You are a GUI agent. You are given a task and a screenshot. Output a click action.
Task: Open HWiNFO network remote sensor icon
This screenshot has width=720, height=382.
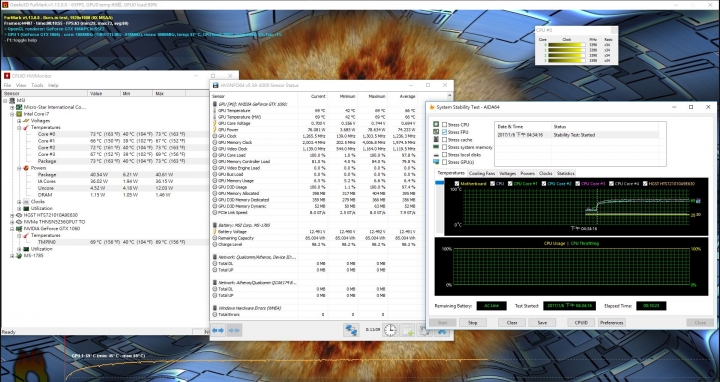coord(351,330)
